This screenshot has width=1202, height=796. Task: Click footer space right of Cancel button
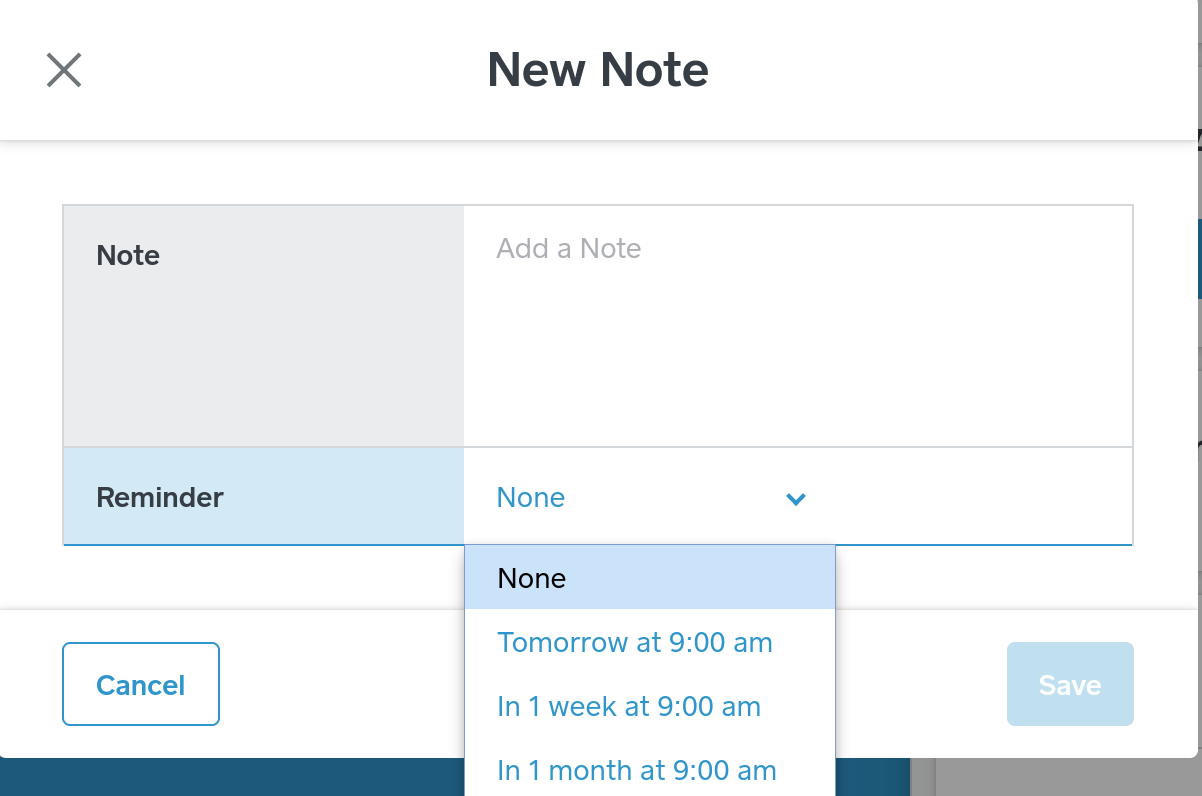click(x=340, y=685)
